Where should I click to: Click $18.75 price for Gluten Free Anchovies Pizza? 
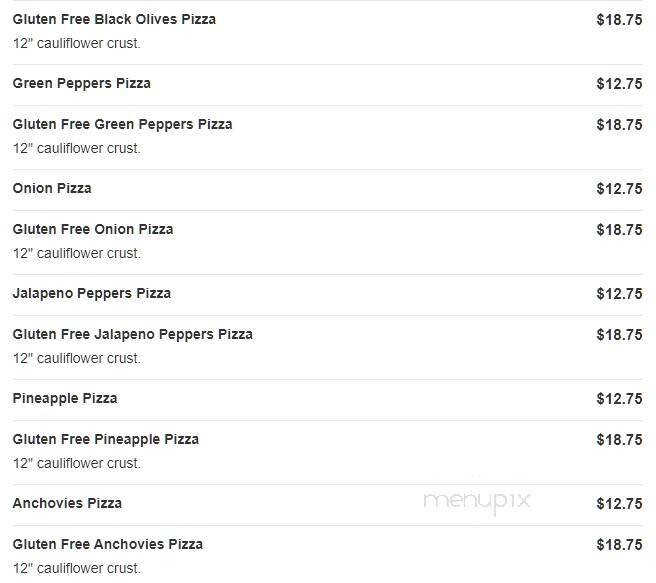[x=619, y=545]
